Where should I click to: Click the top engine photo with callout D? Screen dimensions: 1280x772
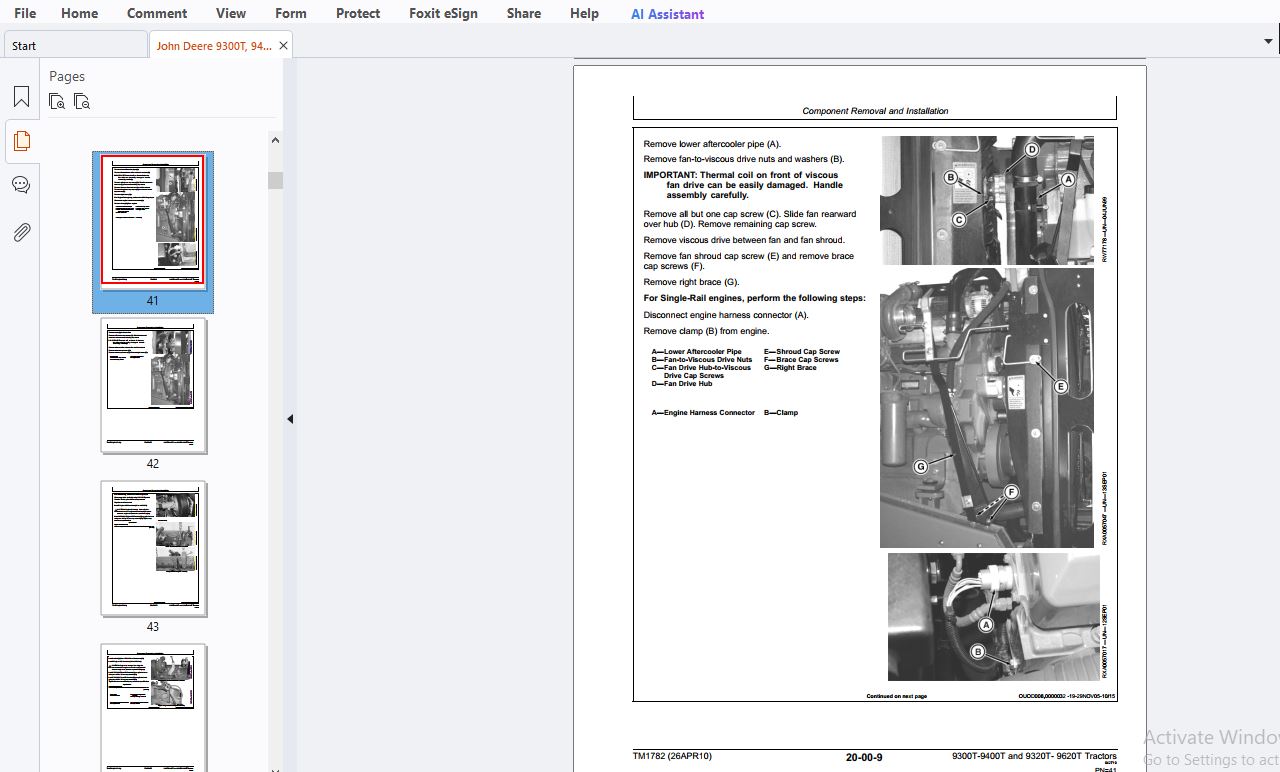987,200
